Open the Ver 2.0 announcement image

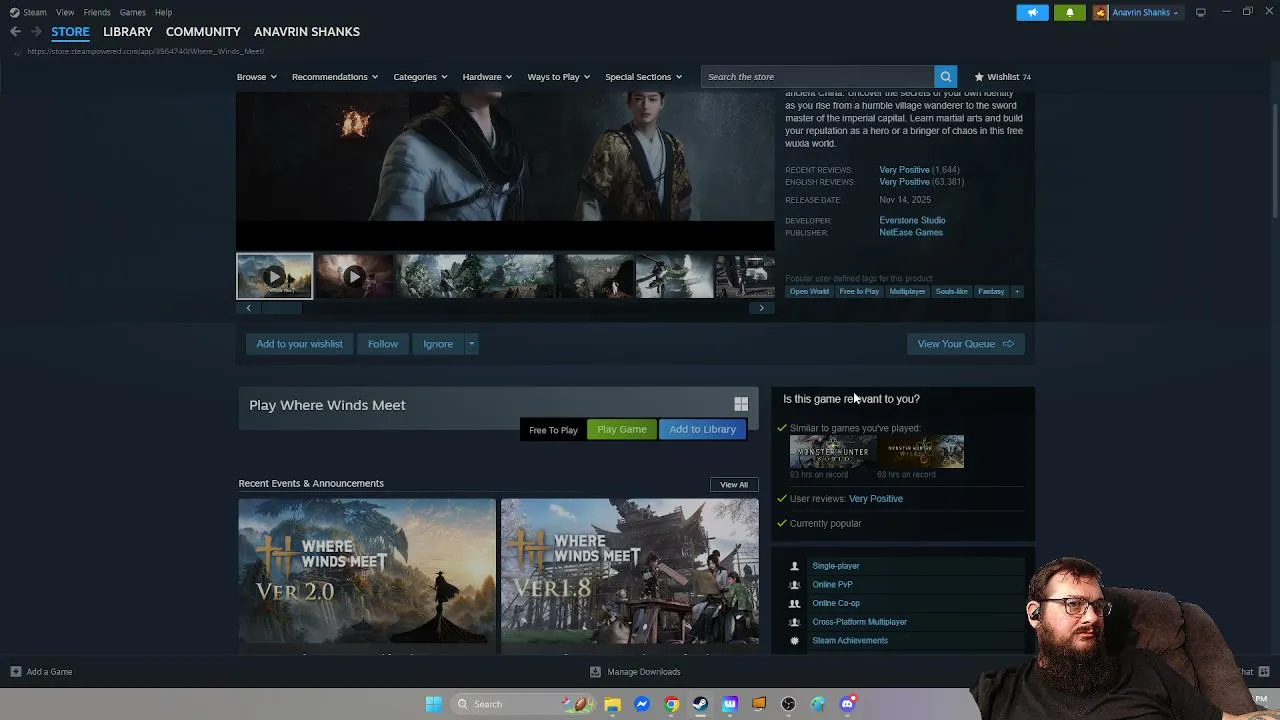(x=367, y=572)
